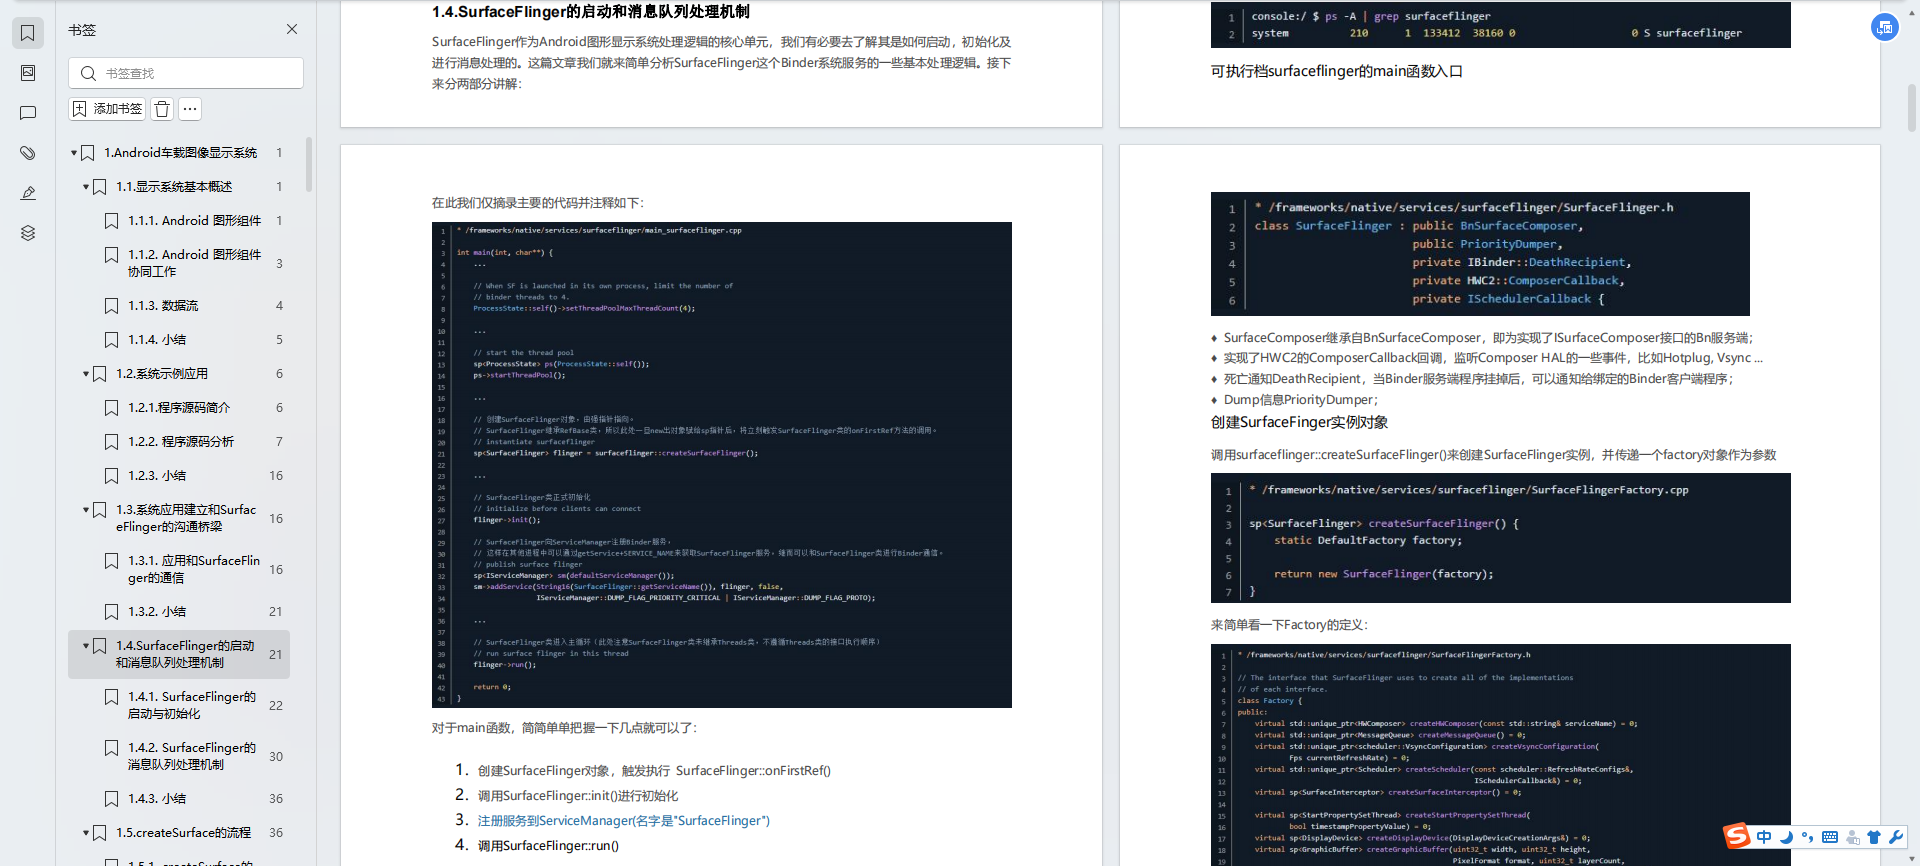Collapse the 1.4.SurfaceFlinger的启动 bookmark node
The height and width of the screenshot is (866, 1920).
tap(86, 646)
